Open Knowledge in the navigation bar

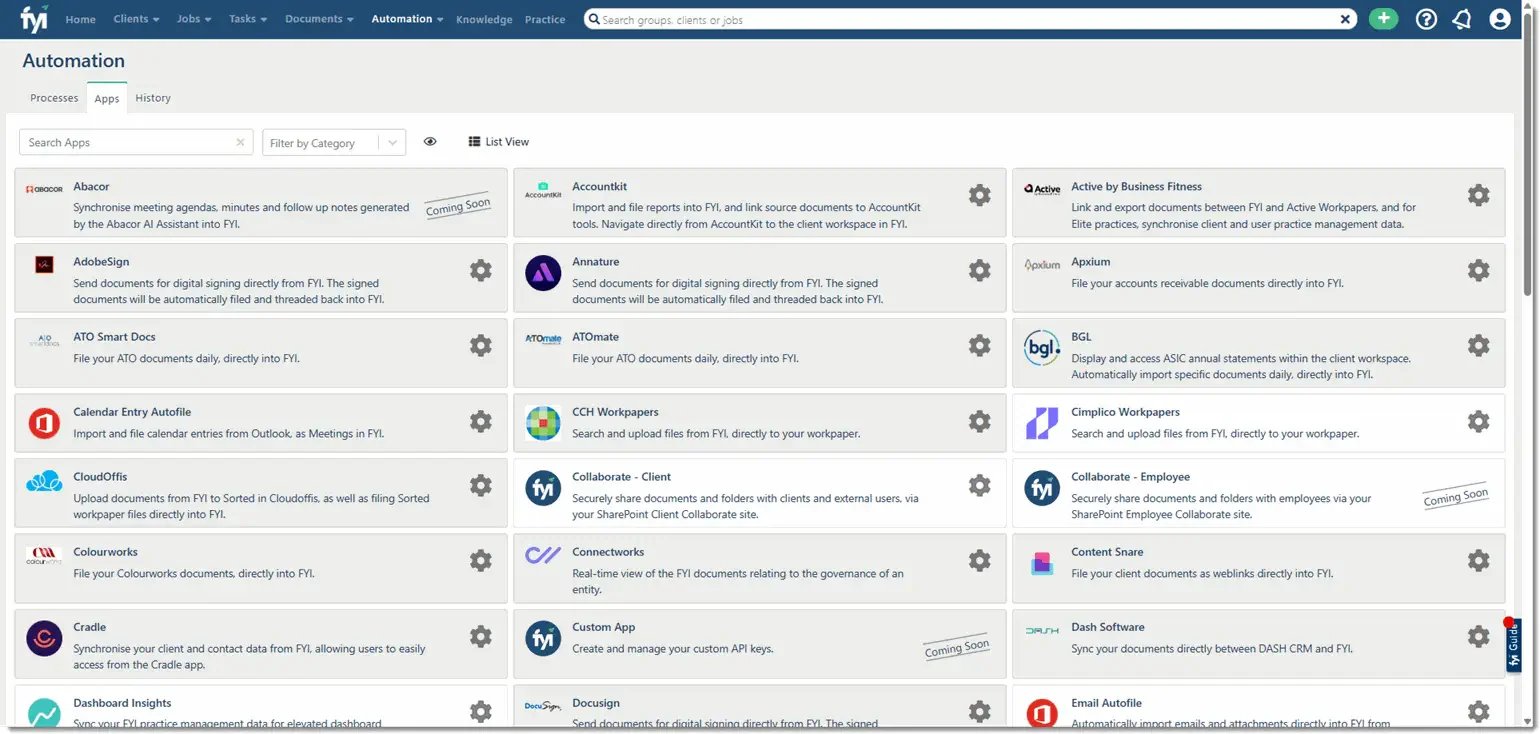coord(484,19)
